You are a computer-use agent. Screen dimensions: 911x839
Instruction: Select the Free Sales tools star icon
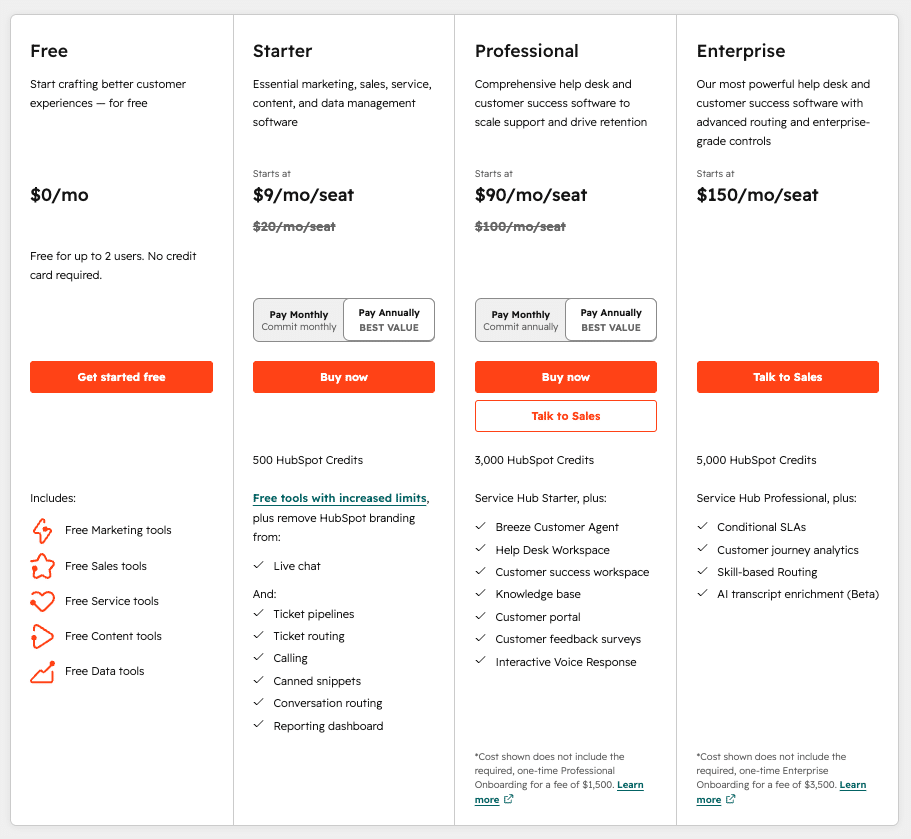(43, 565)
